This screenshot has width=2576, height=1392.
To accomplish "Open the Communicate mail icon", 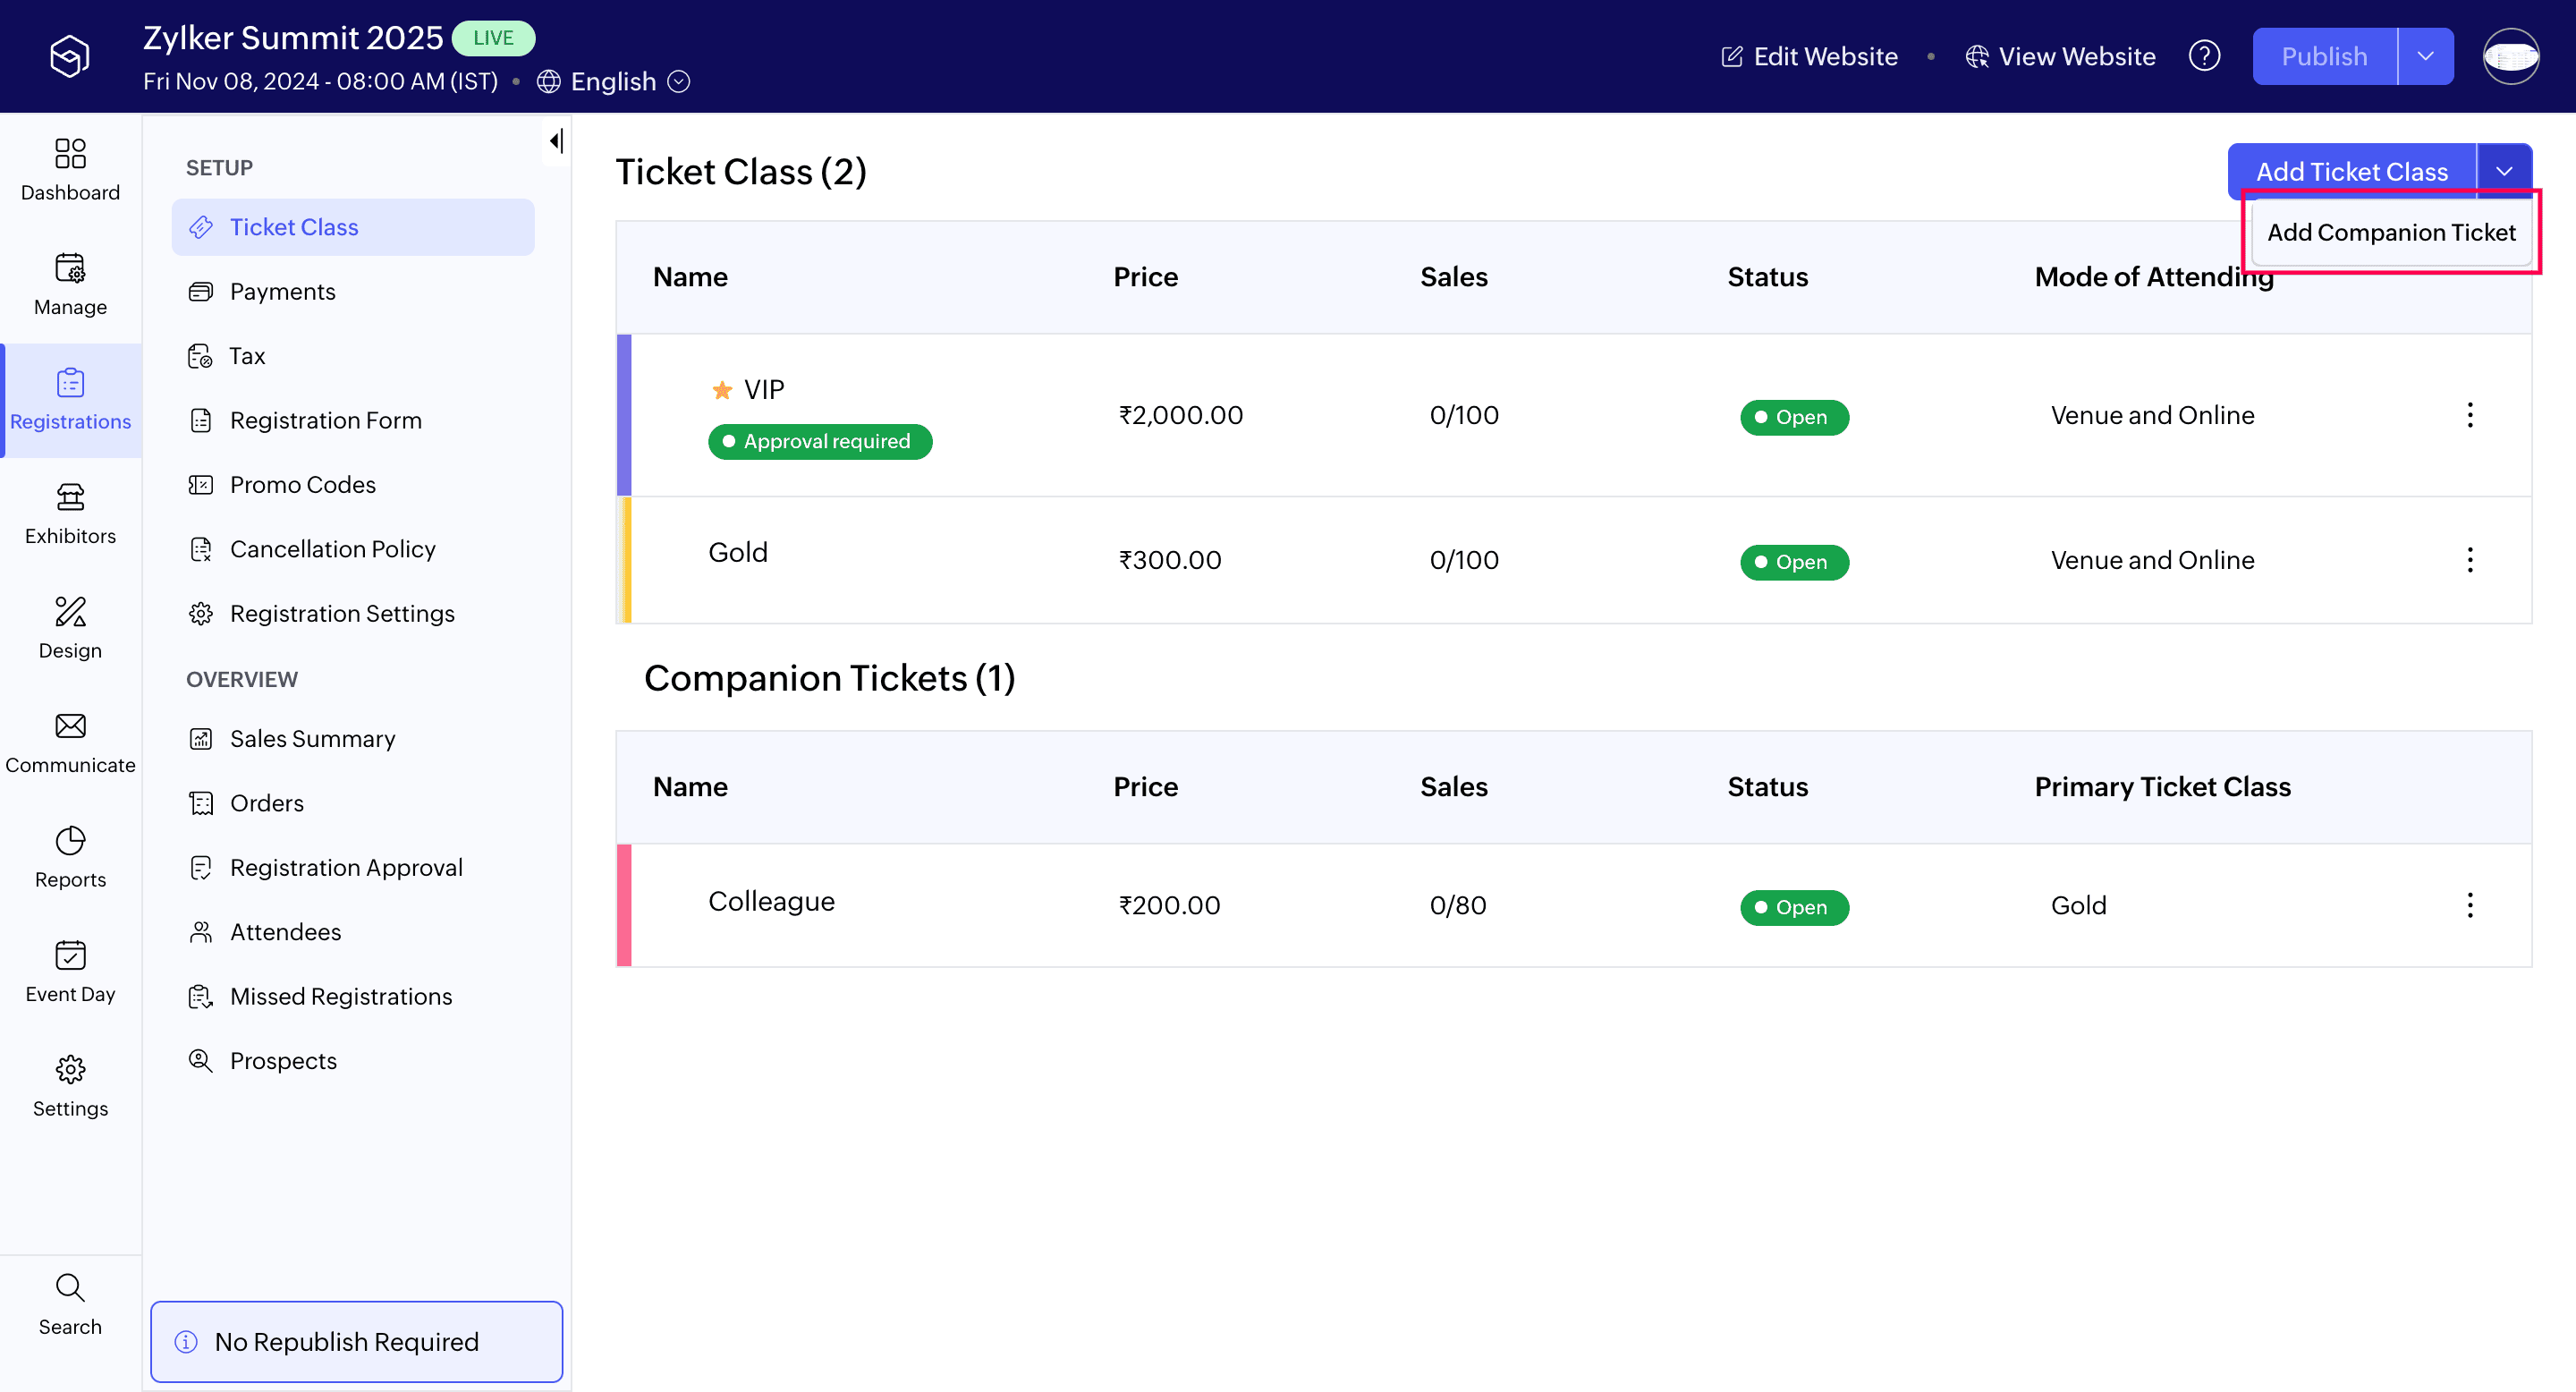I will pyautogui.click(x=70, y=726).
